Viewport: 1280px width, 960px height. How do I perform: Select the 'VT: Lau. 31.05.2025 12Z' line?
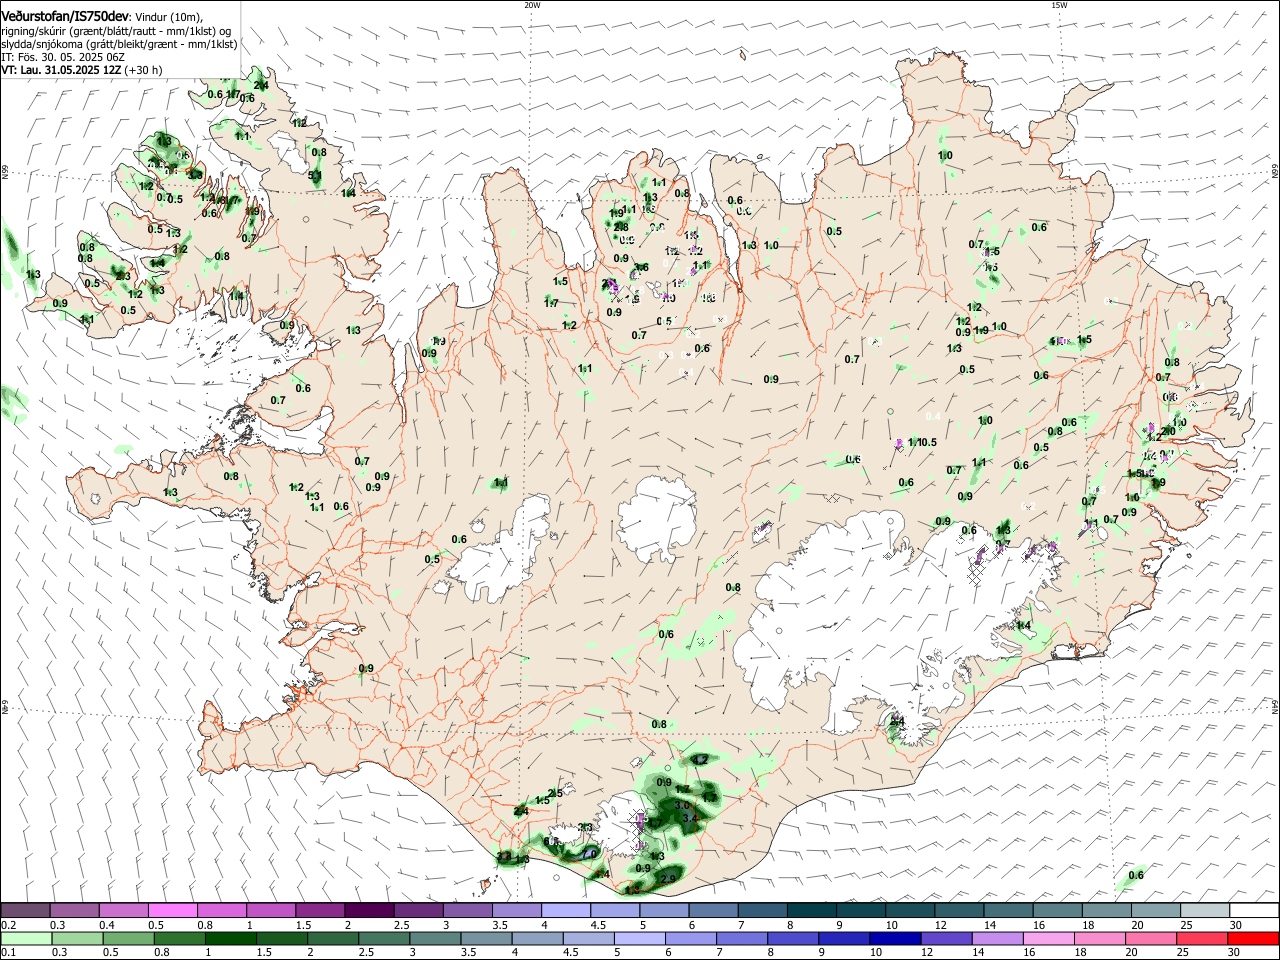60,71
